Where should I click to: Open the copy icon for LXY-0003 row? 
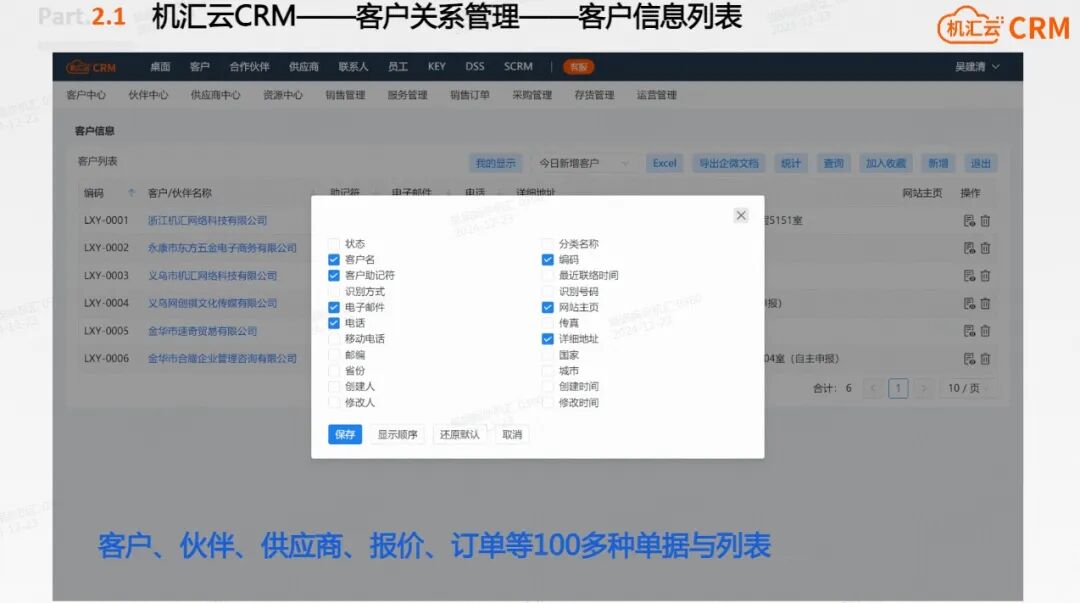pyautogui.click(x=969, y=275)
